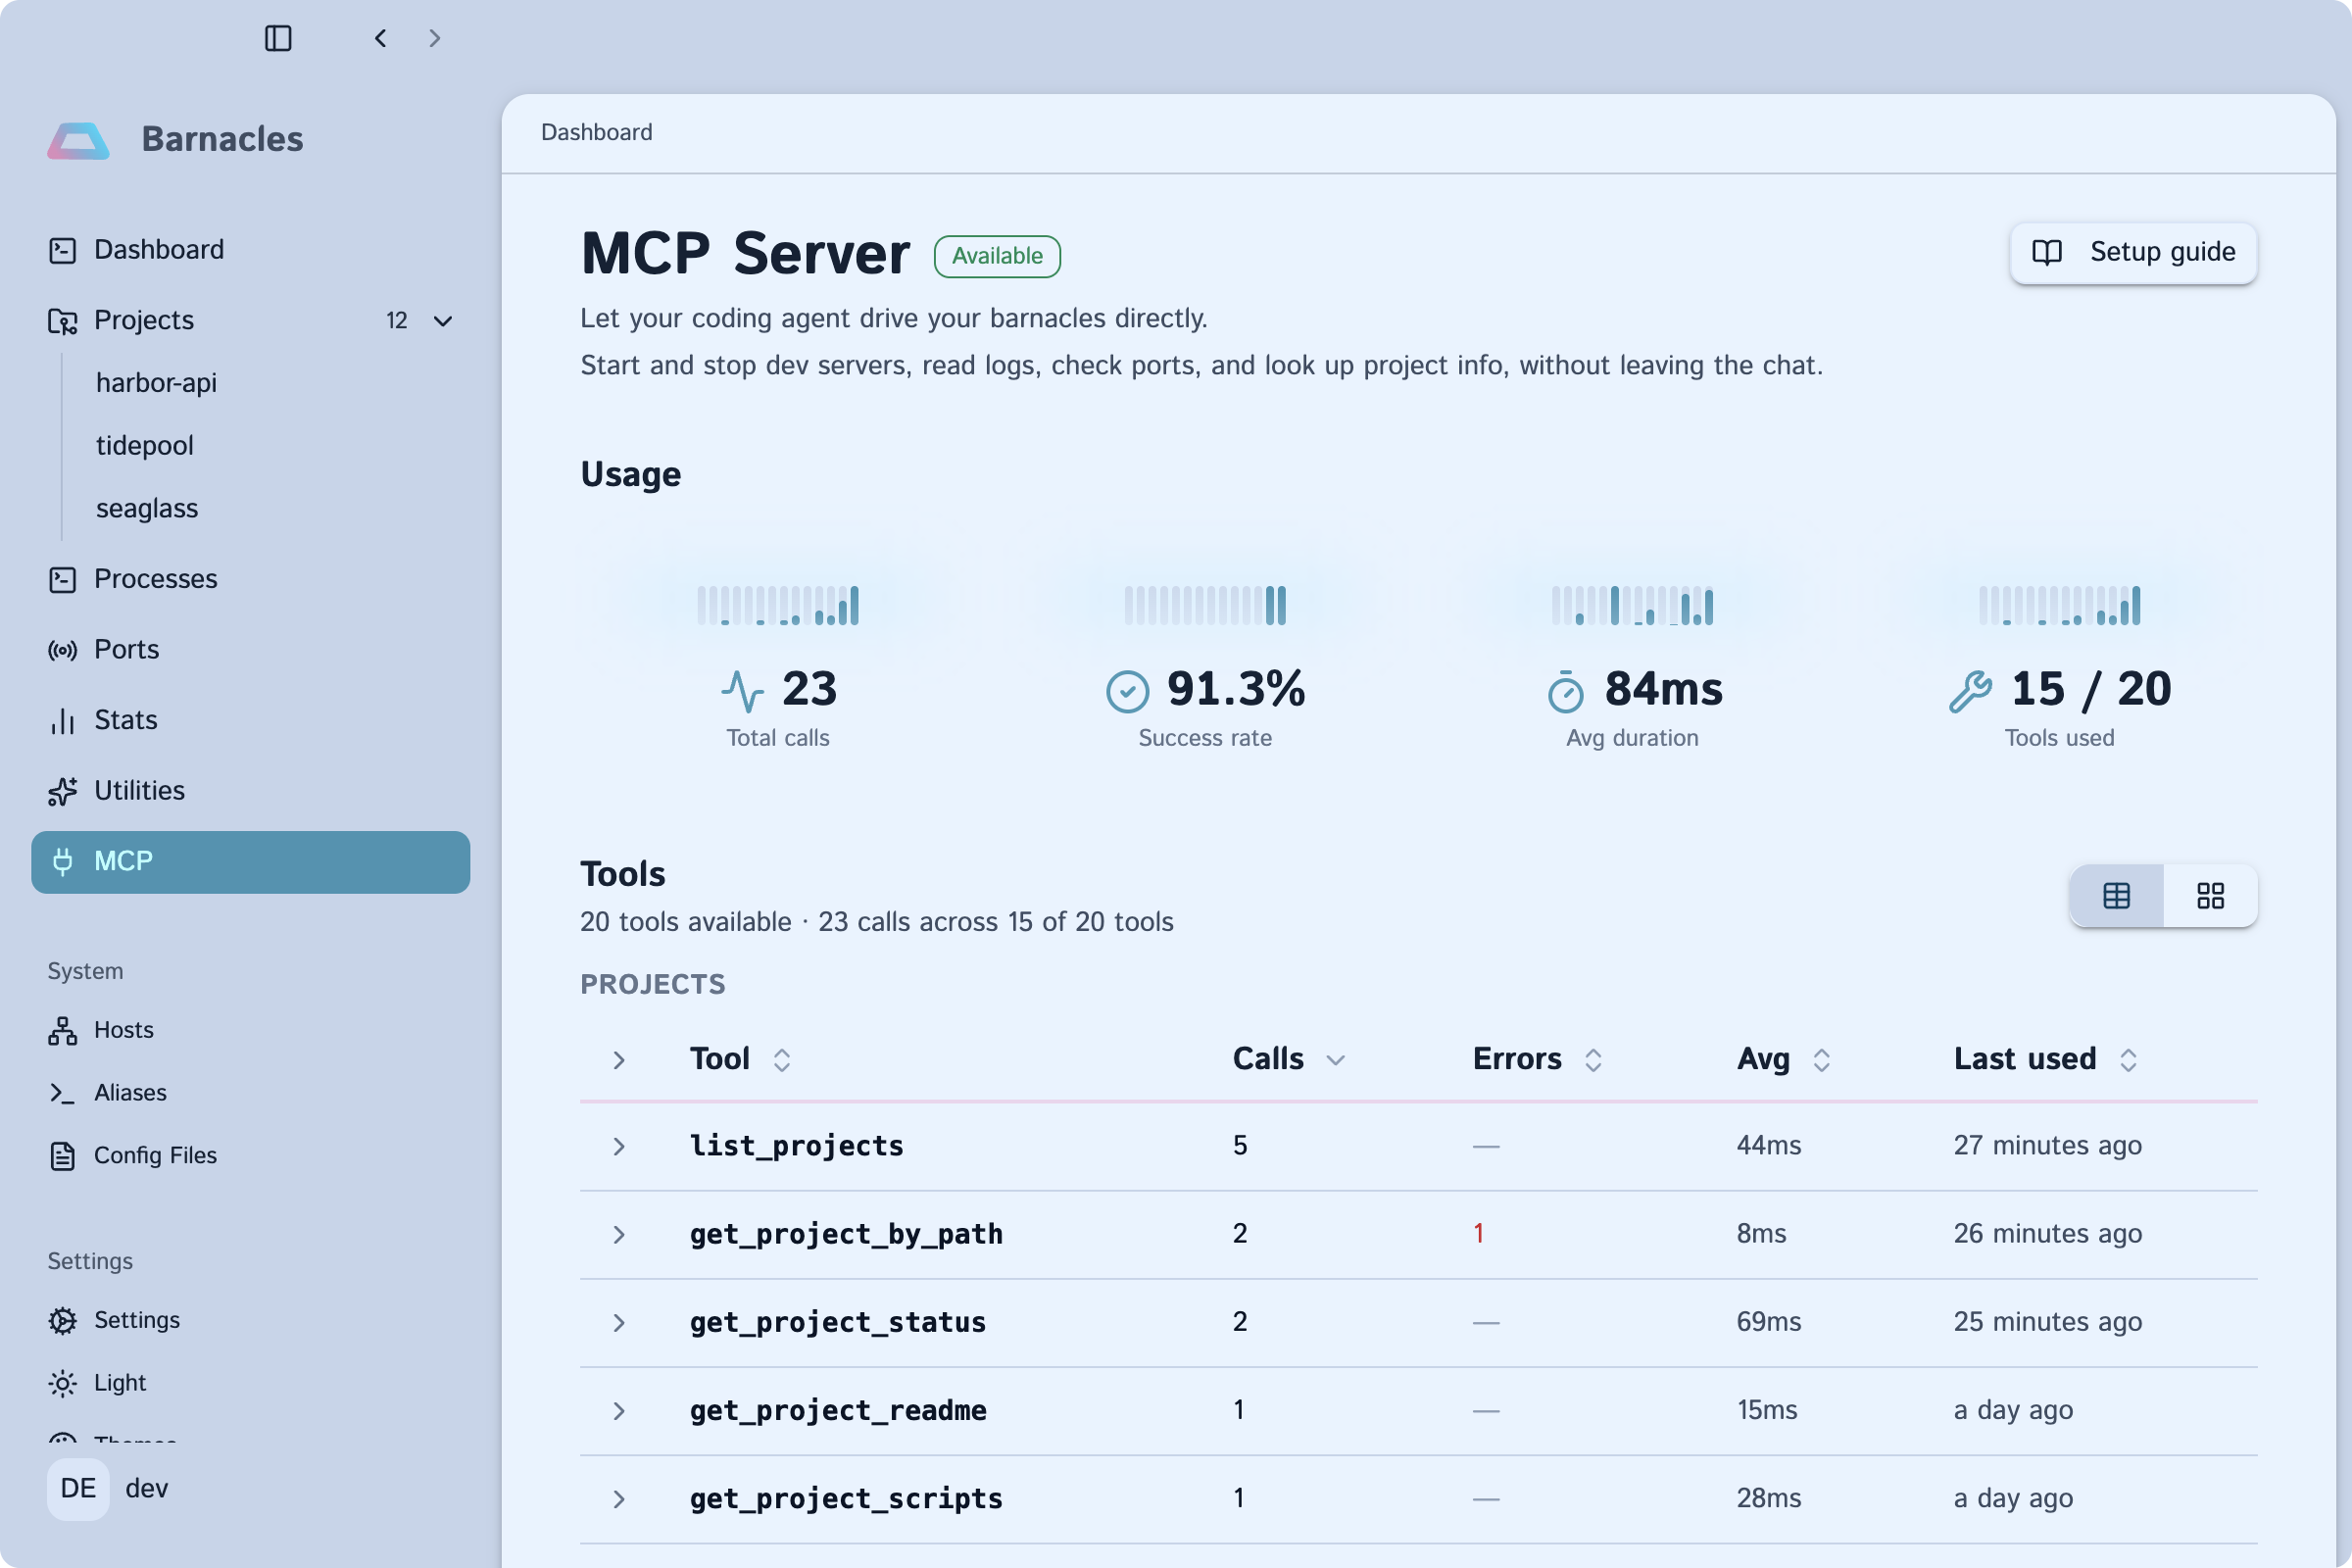Toggle the sidebar panel icon
Image resolution: width=2352 pixels, height=1568 pixels.
[x=278, y=38]
